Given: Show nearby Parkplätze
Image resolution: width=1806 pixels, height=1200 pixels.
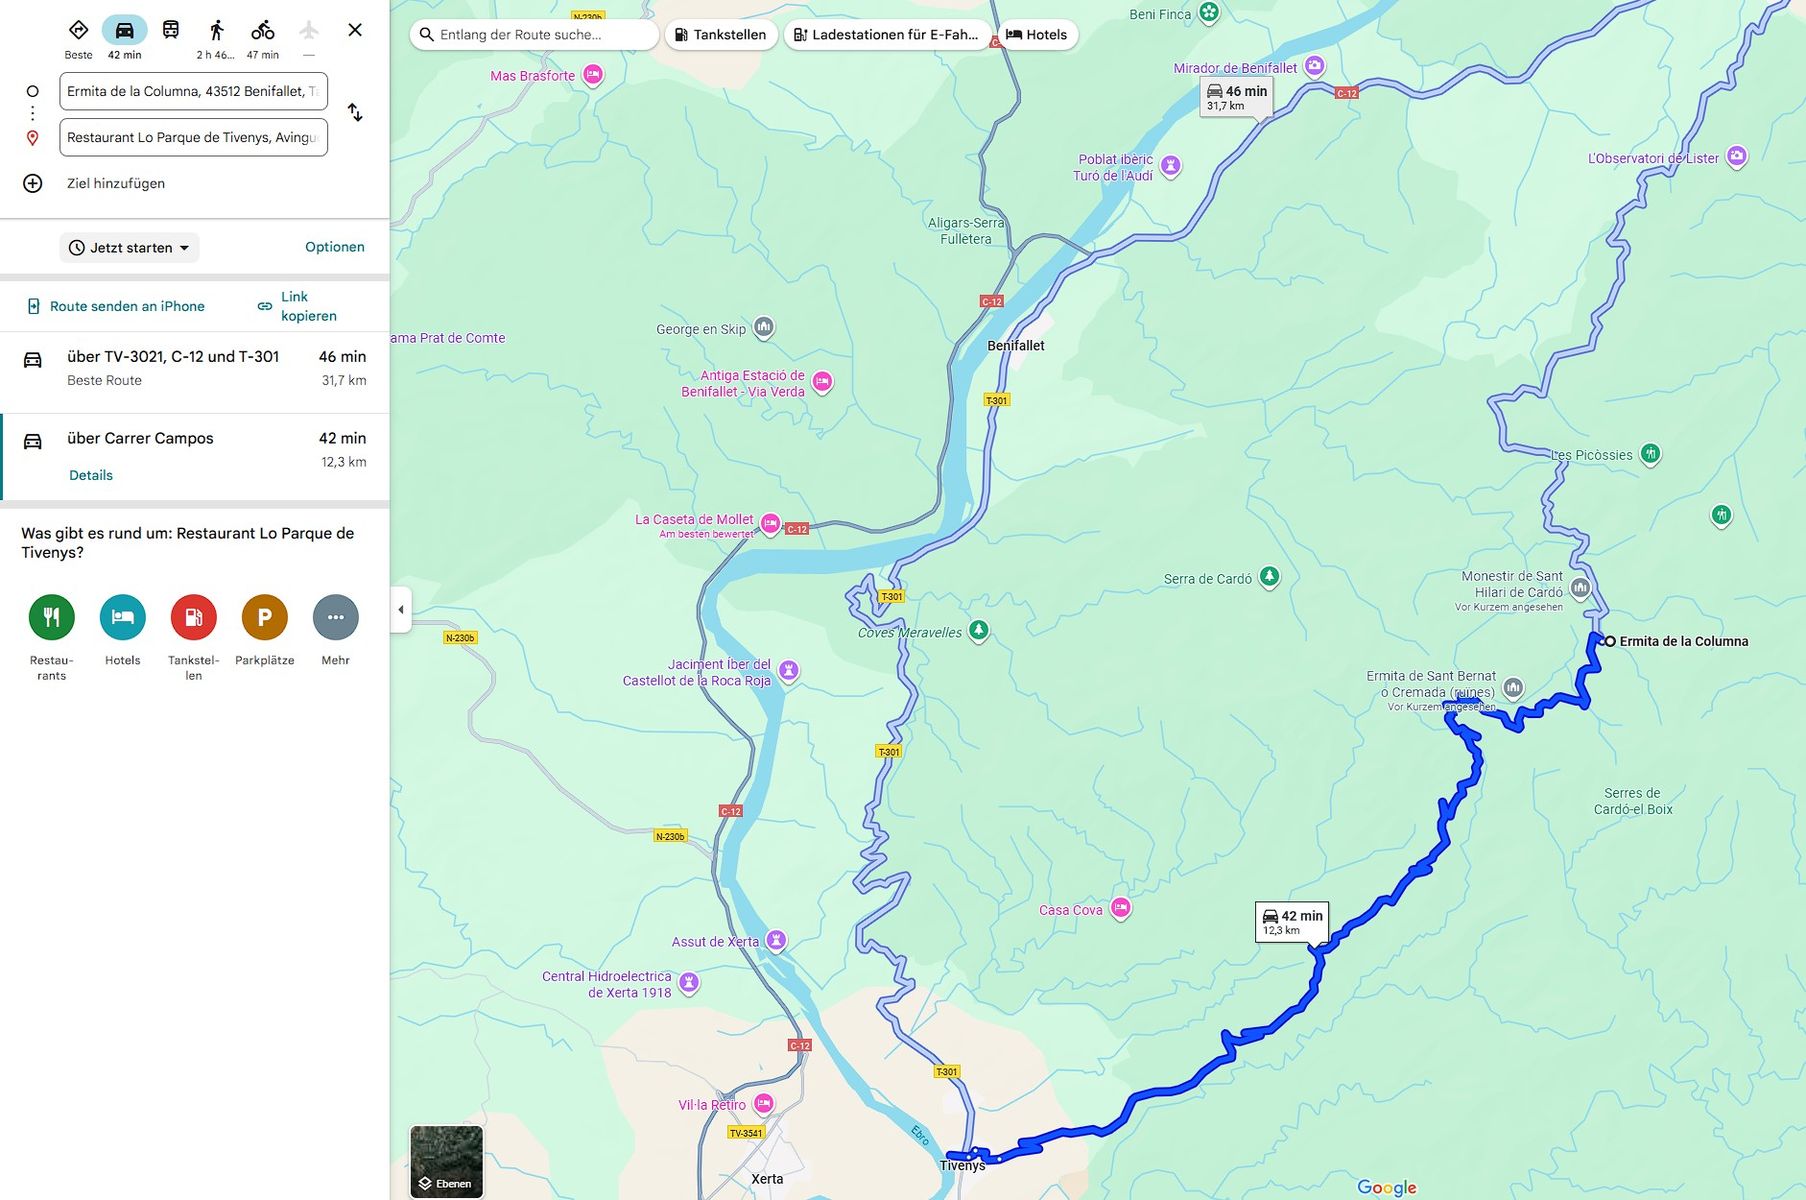Looking at the screenshot, I should pyautogui.click(x=265, y=617).
